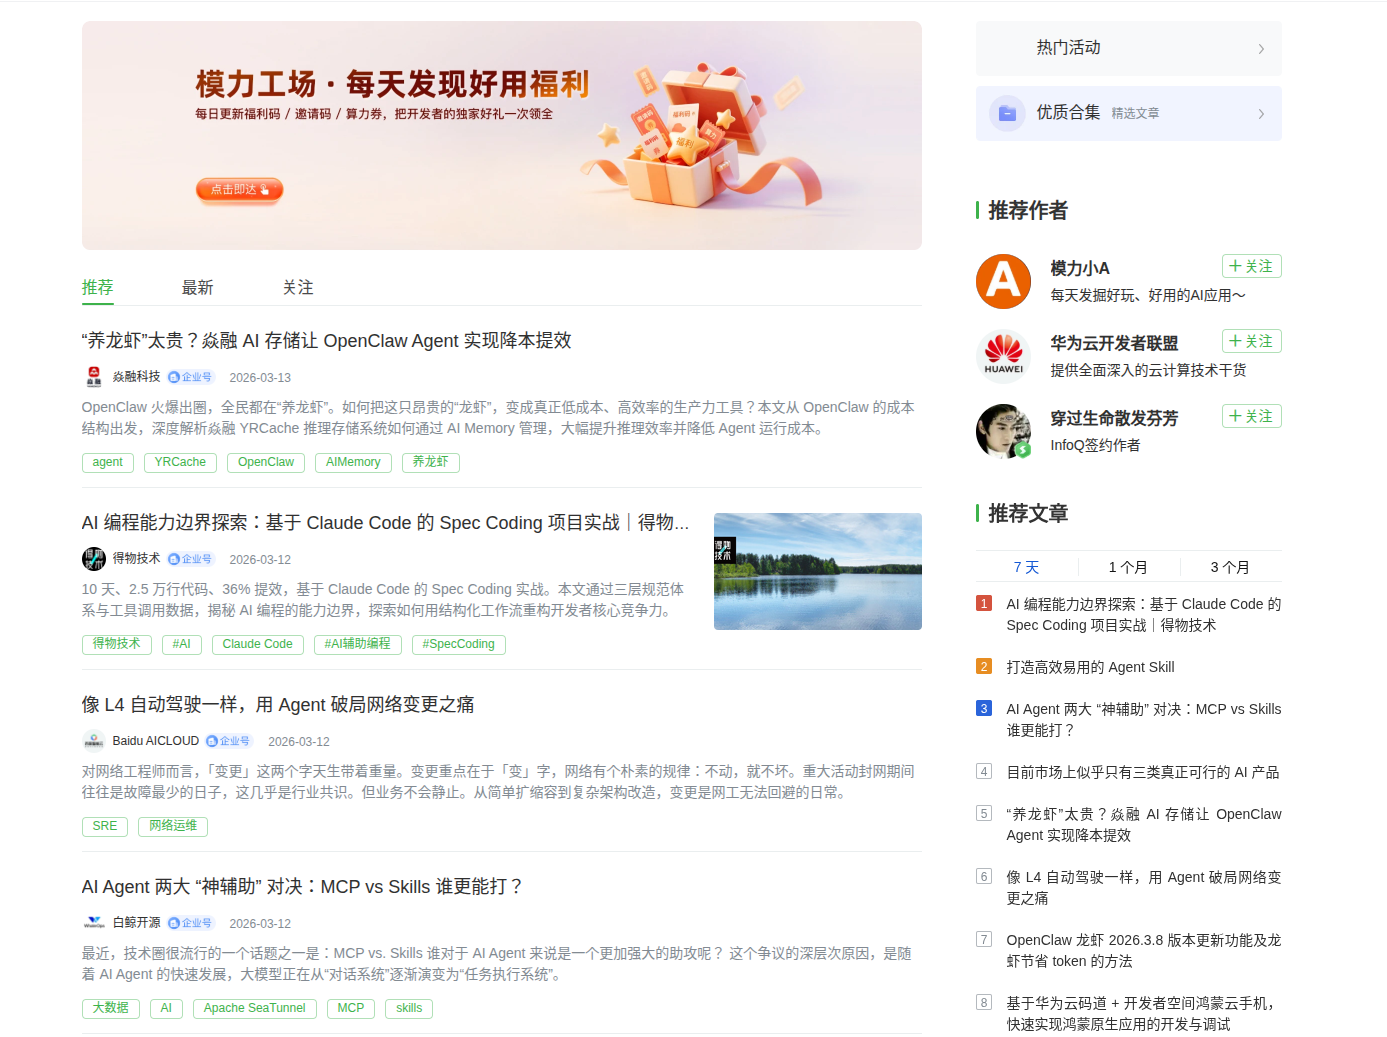Click 企业号 badge next to 焱融科技
The height and width of the screenshot is (1037, 1387).
(190, 377)
